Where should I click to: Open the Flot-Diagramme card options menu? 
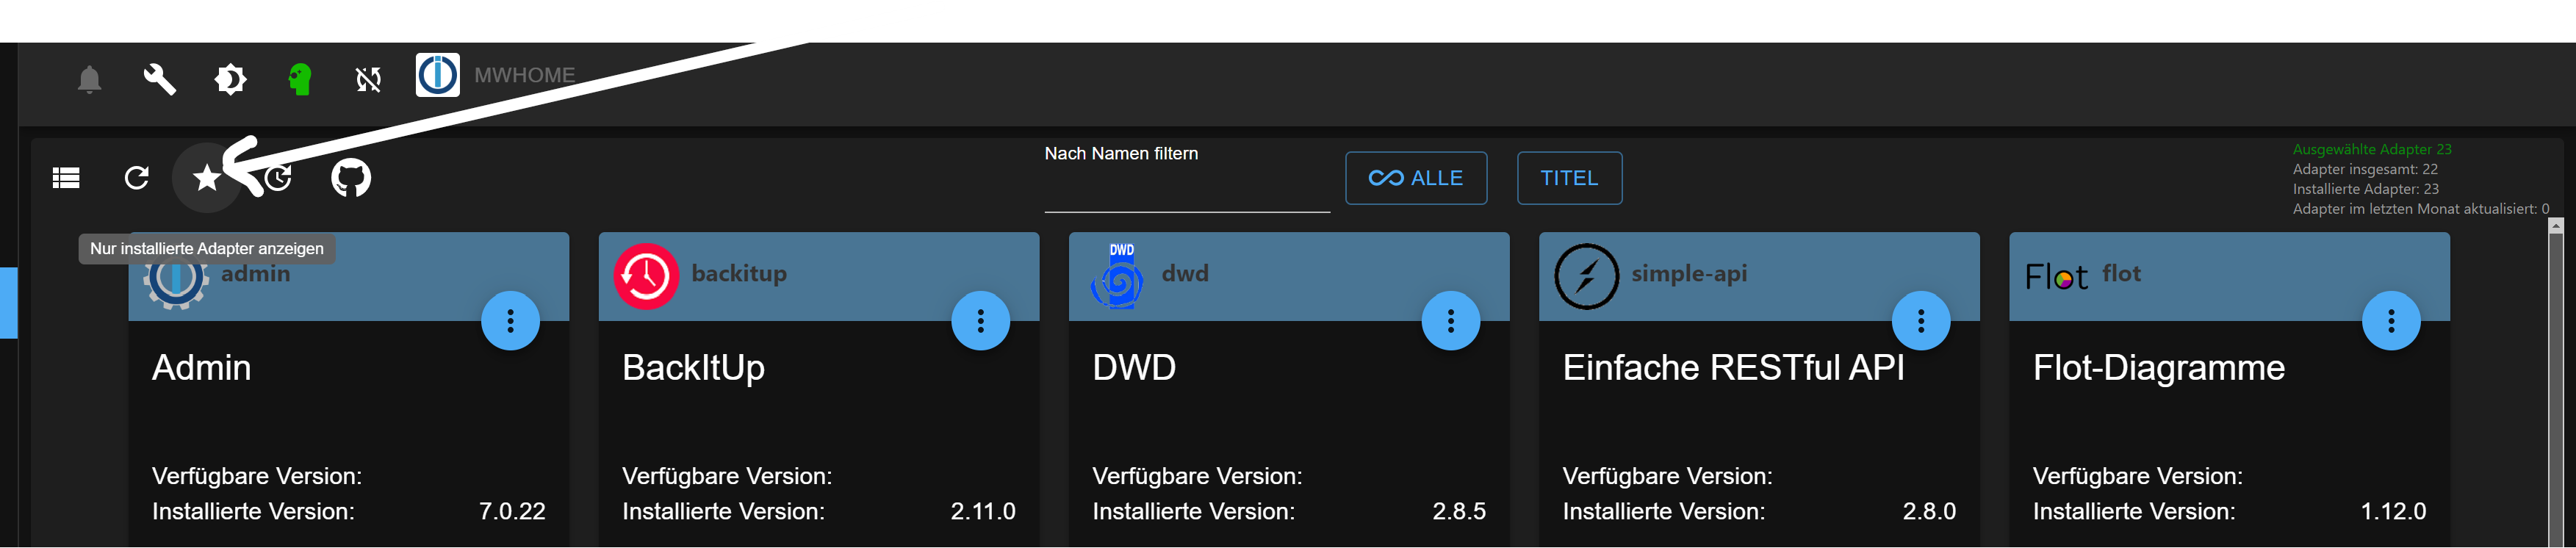coord(2390,321)
